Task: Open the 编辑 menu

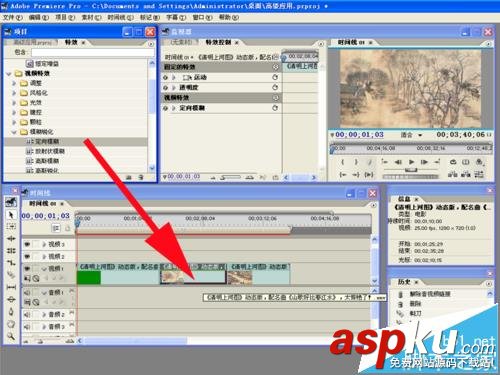Action: 38,17
